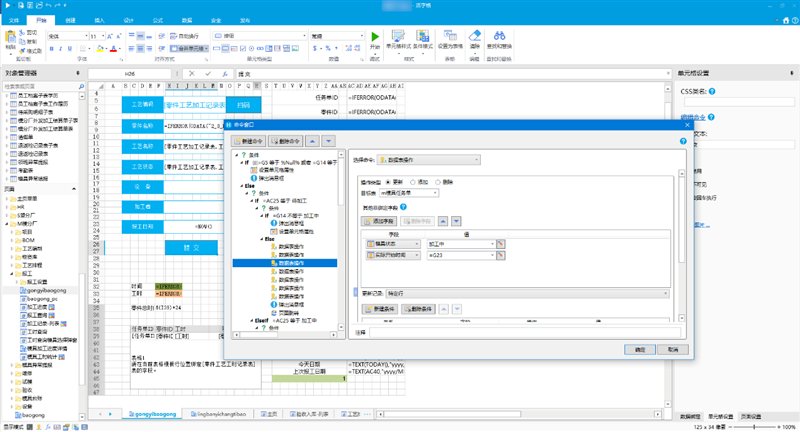The height and width of the screenshot is (432, 800).
Task: Undo the last action in title bar
Action: coord(48,5)
